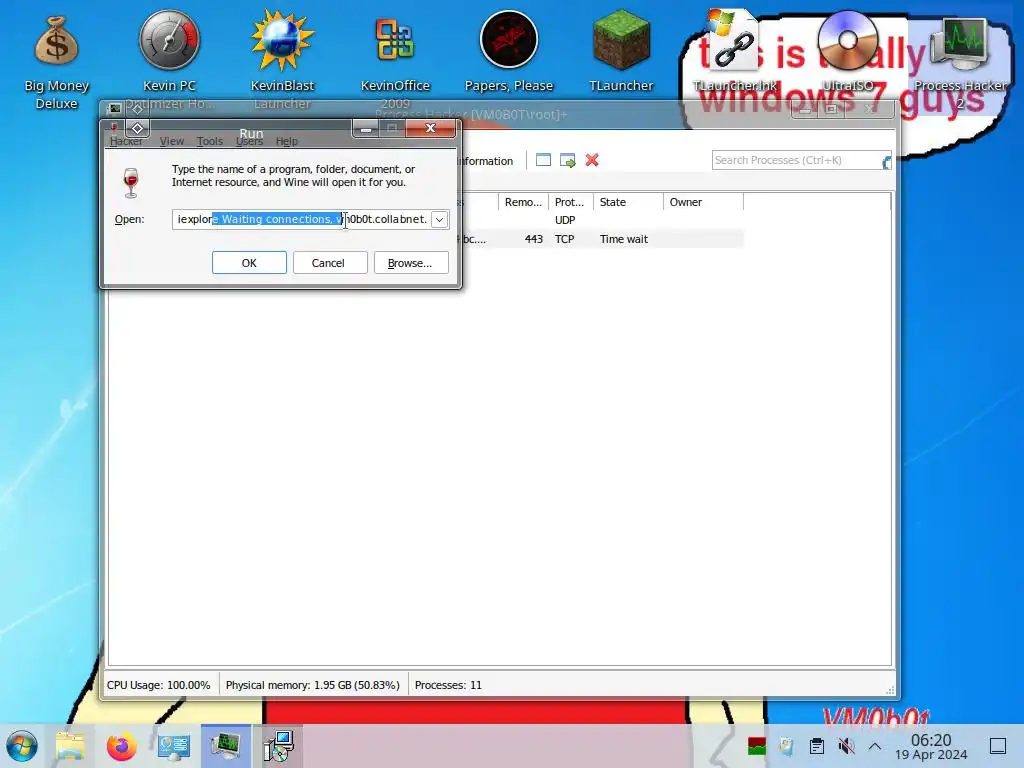Open the Hacker menu

point(125,141)
